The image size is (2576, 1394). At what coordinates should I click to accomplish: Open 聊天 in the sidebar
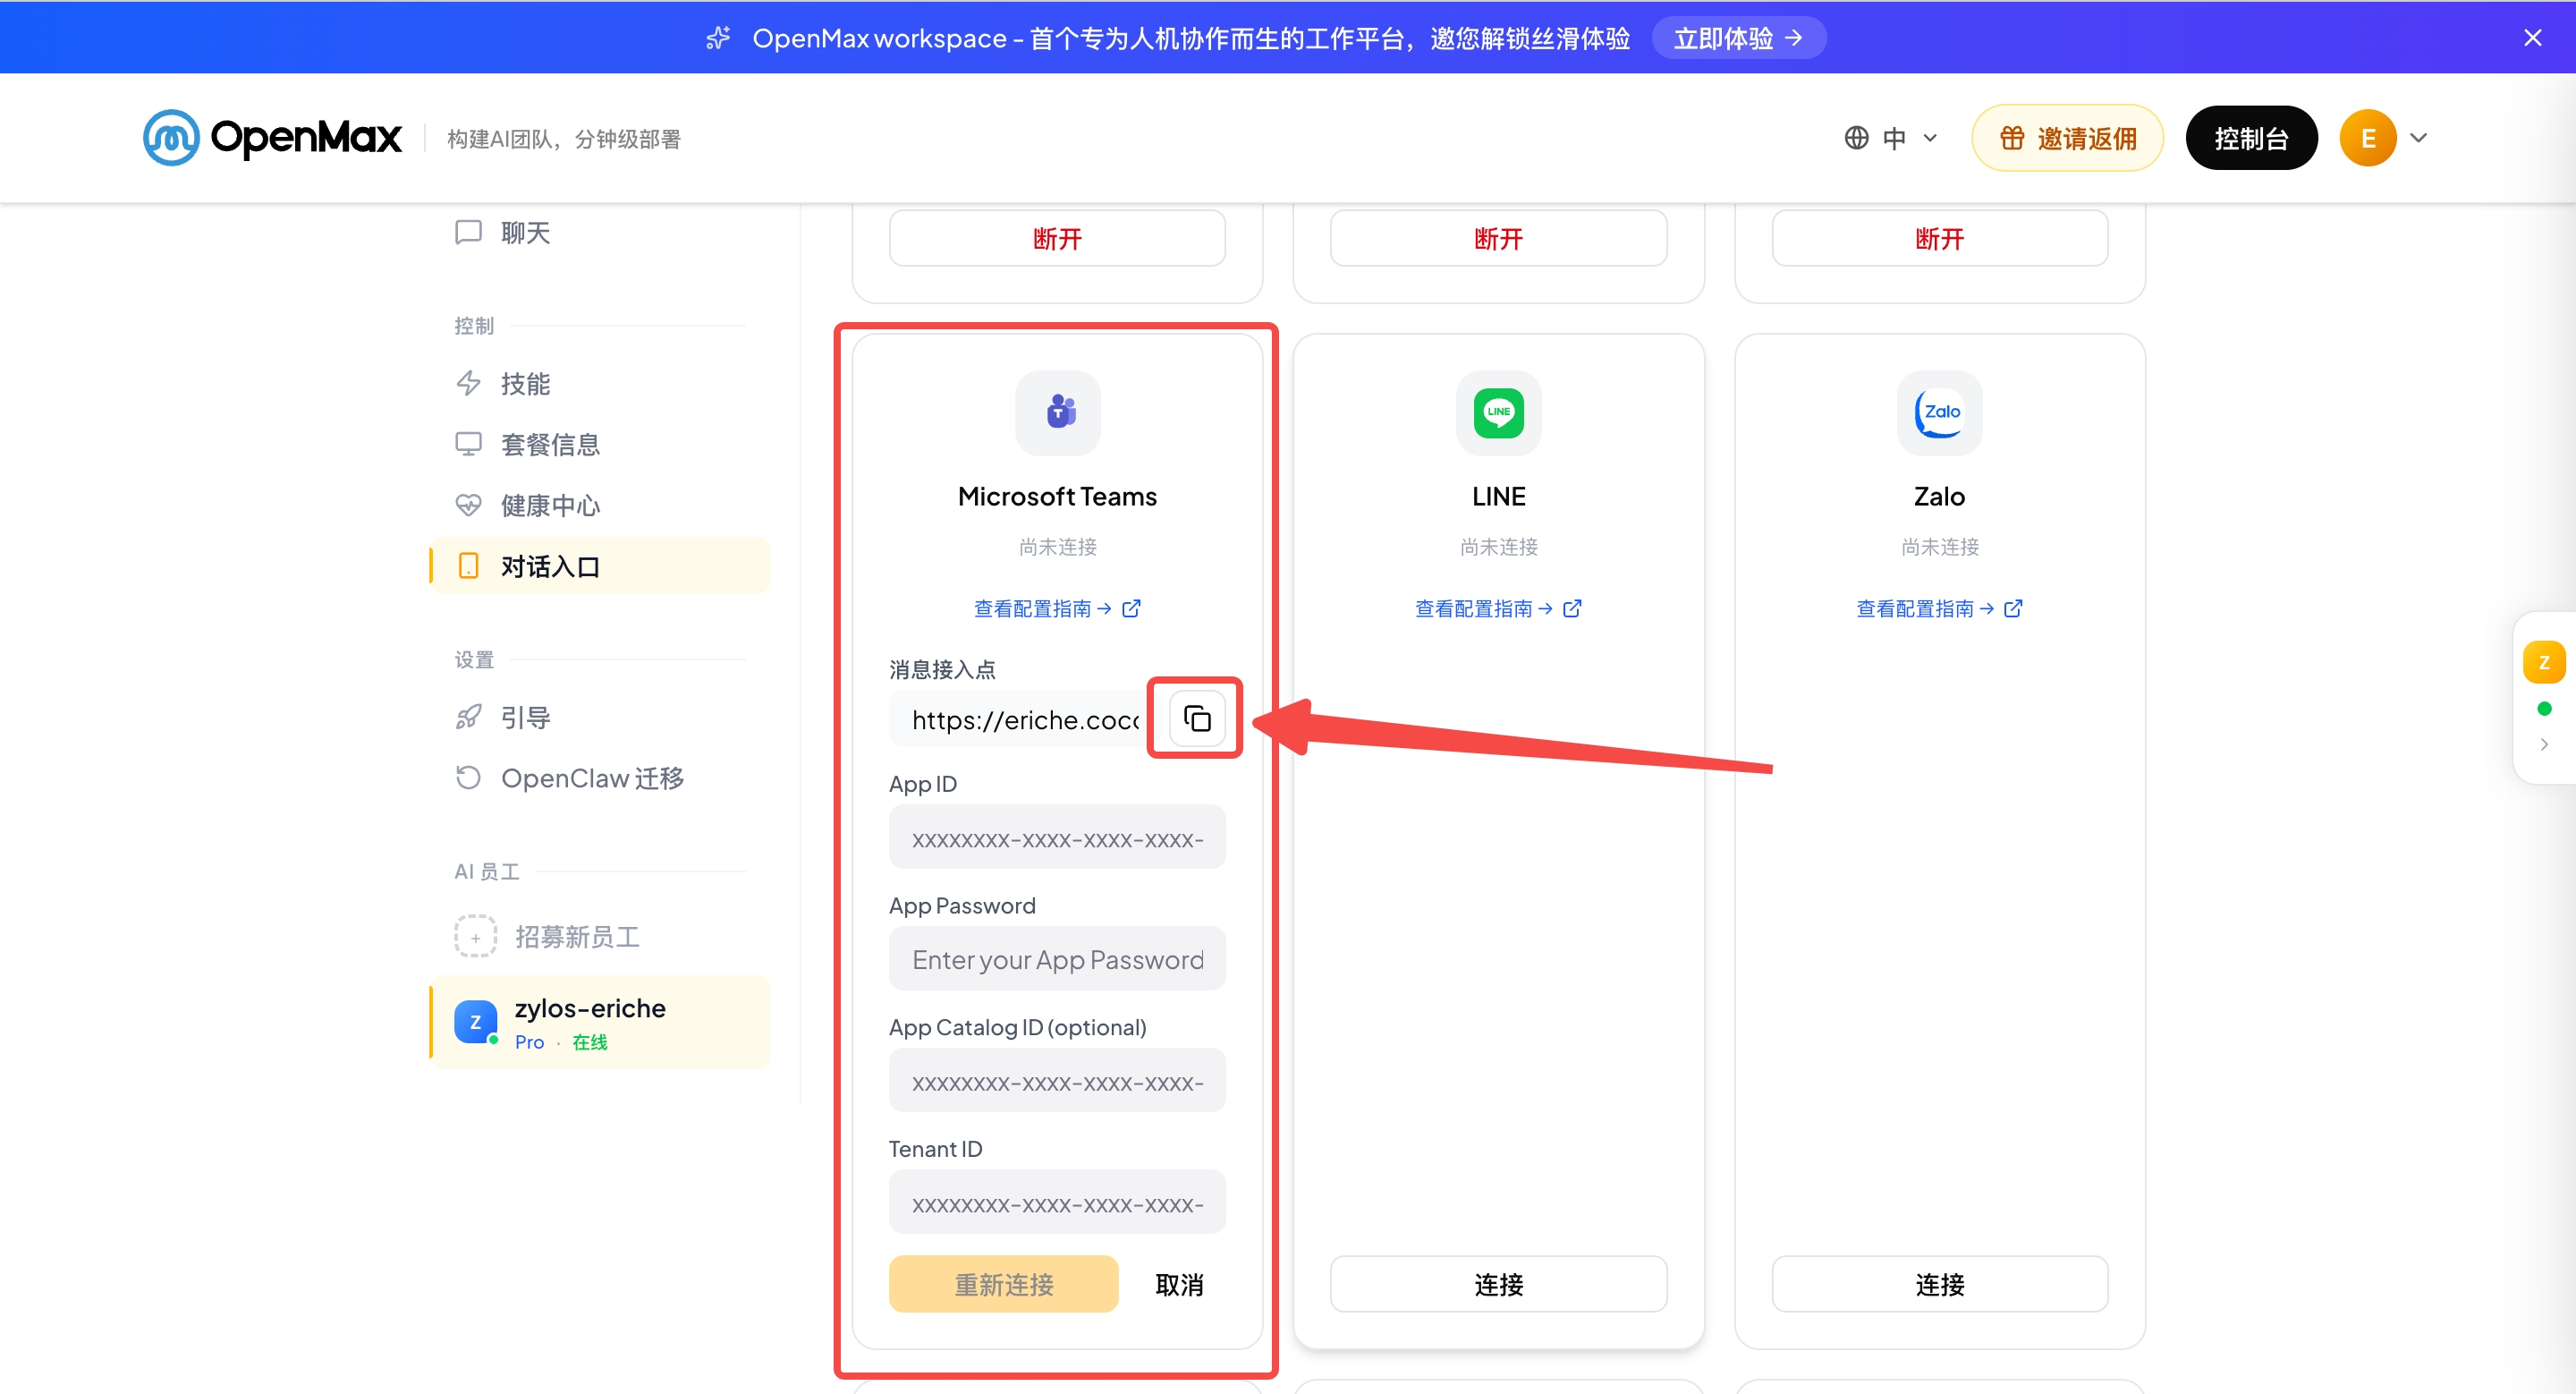pos(600,233)
